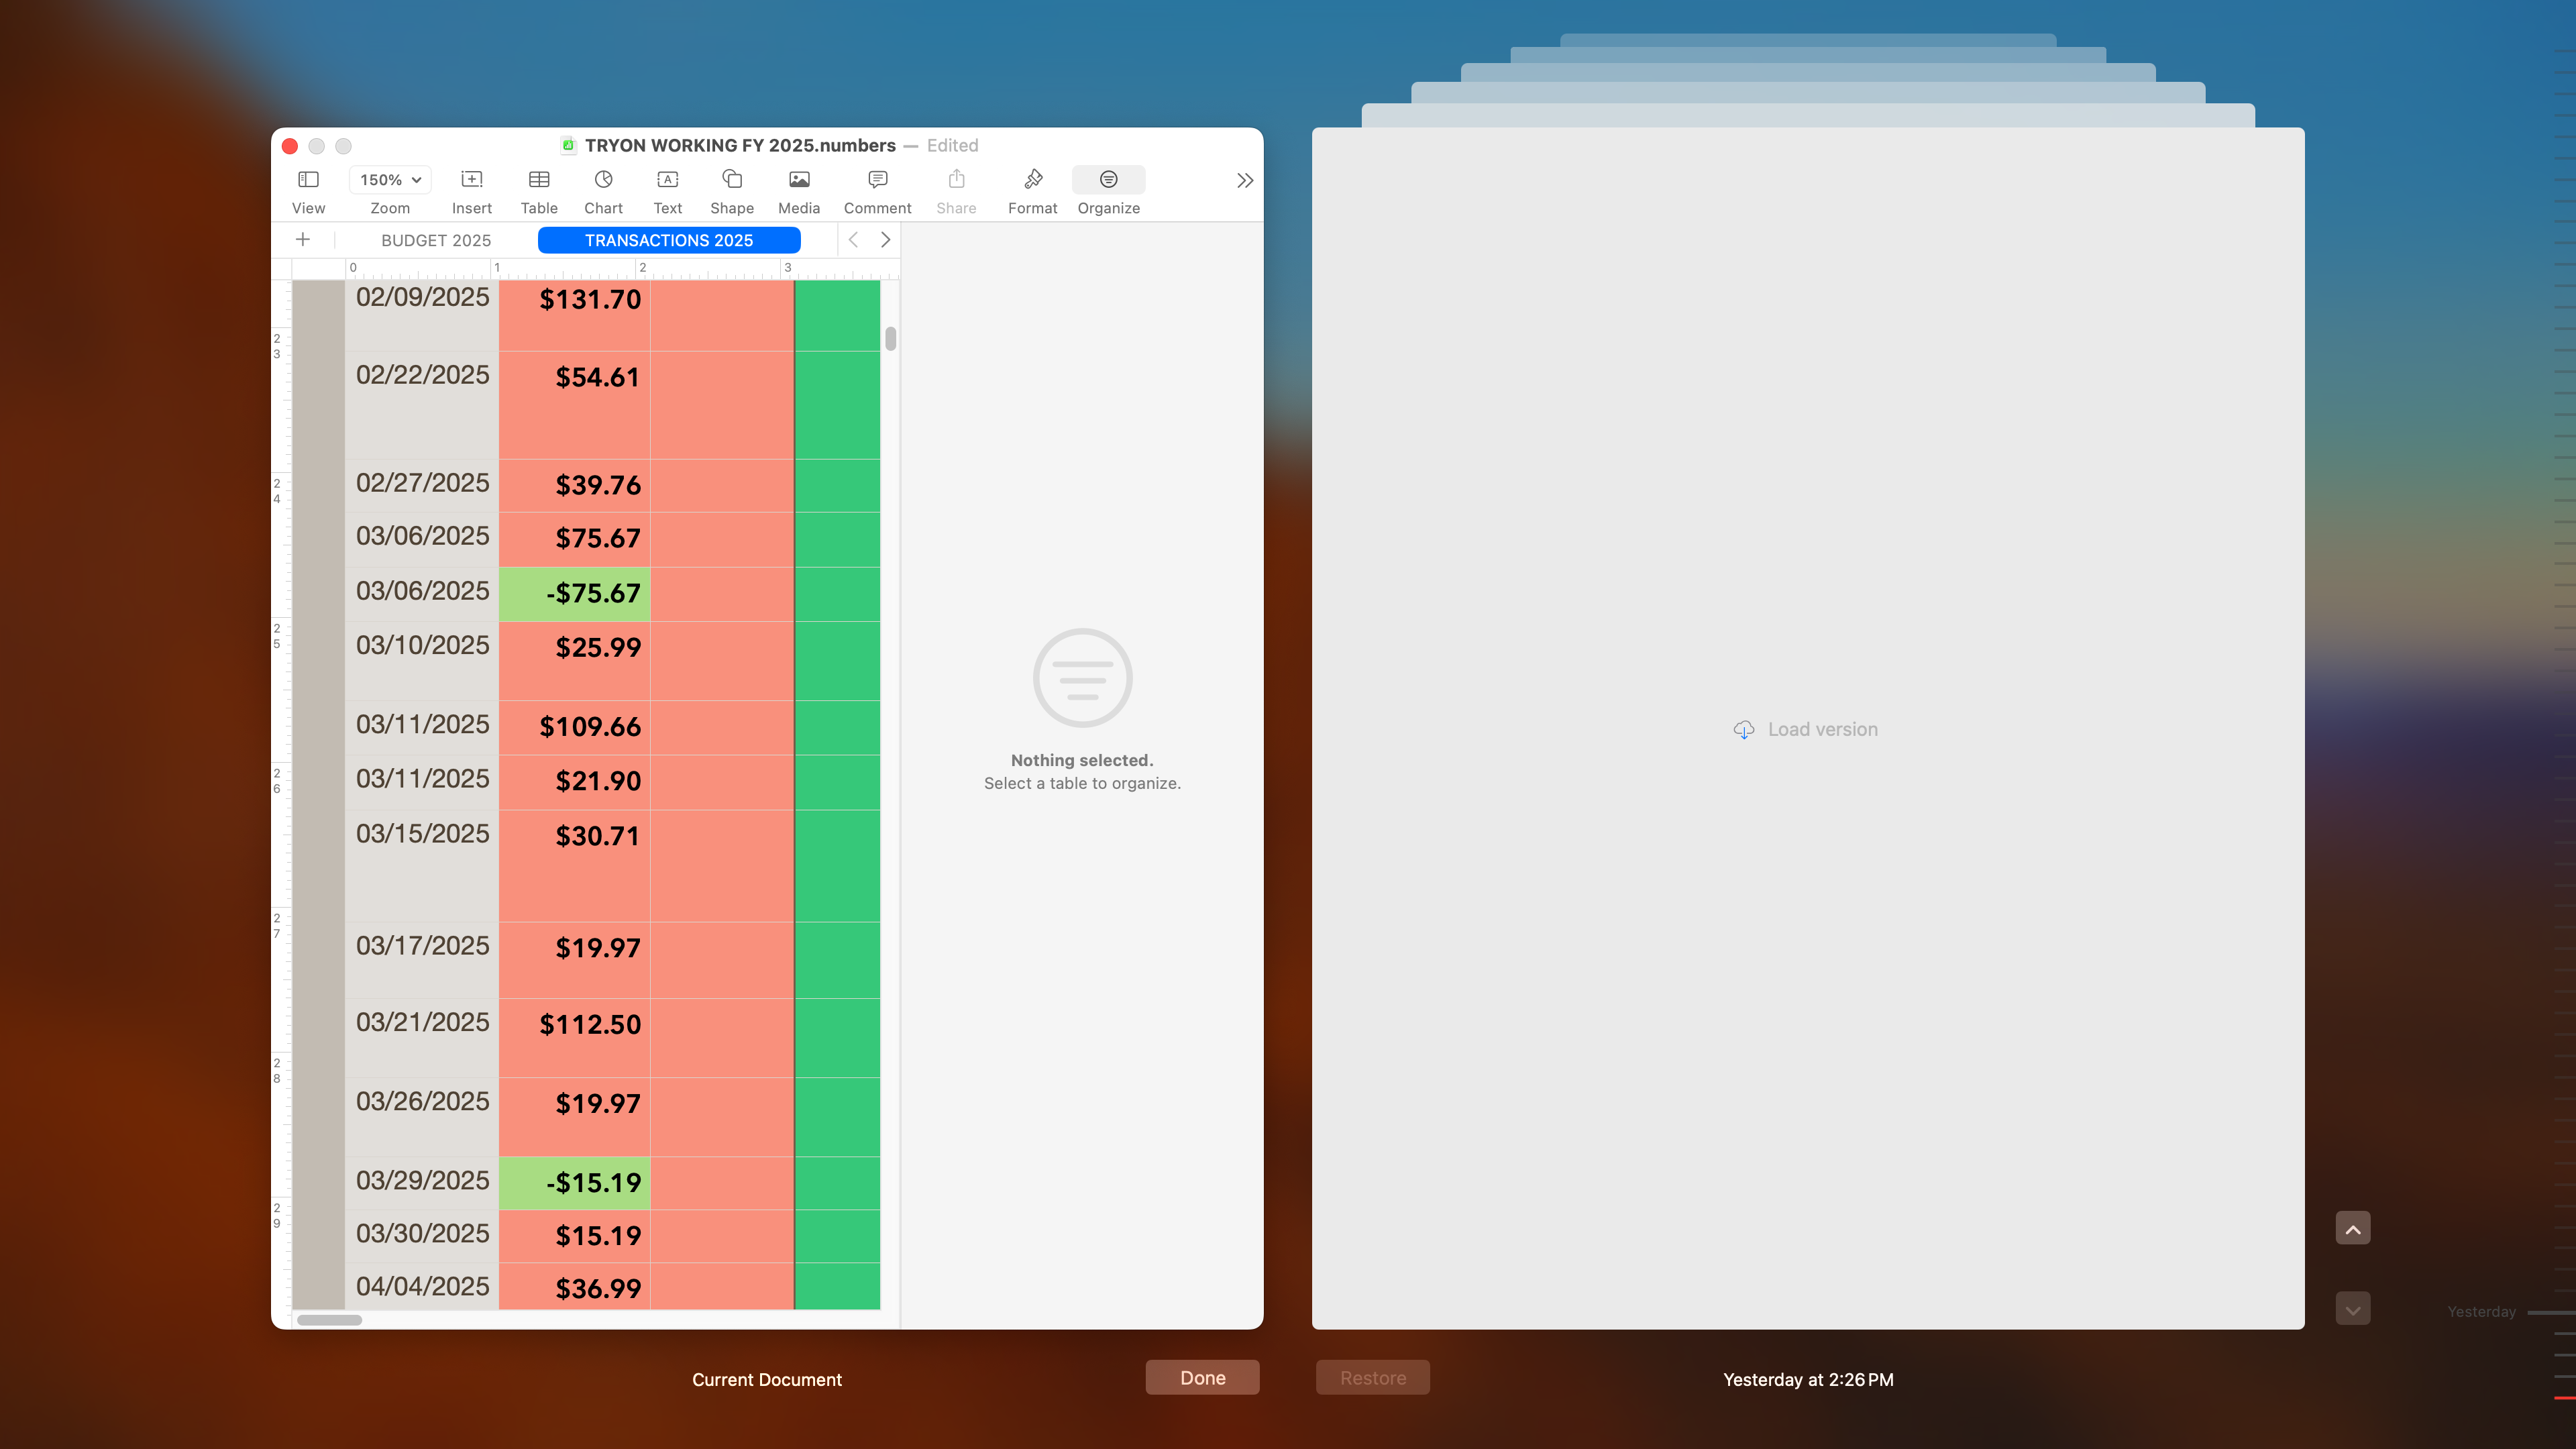Viewport: 2576px width, 1449px height.
Task: Click the Insert toolbar icon
Action: pos(471,181)
